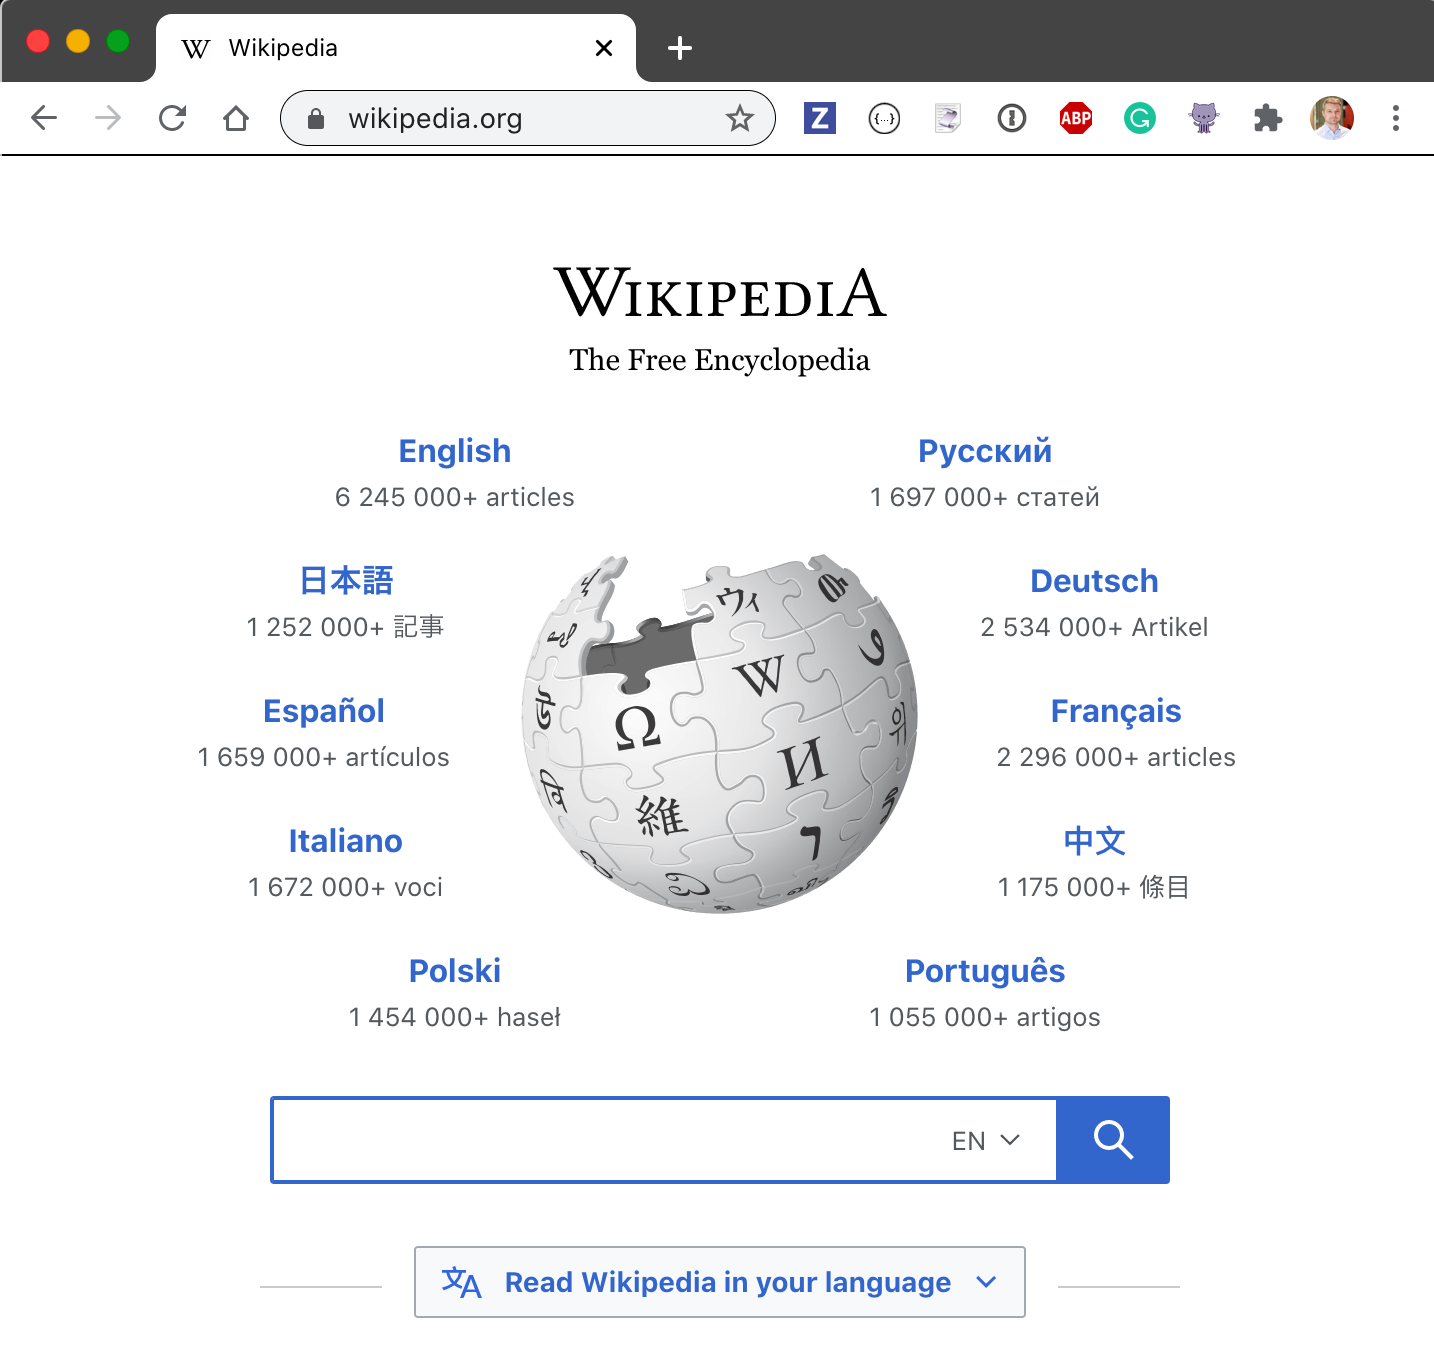
Task: Click the WIKIPEDIA wordmark heading
Action: (x=720, y=292)
